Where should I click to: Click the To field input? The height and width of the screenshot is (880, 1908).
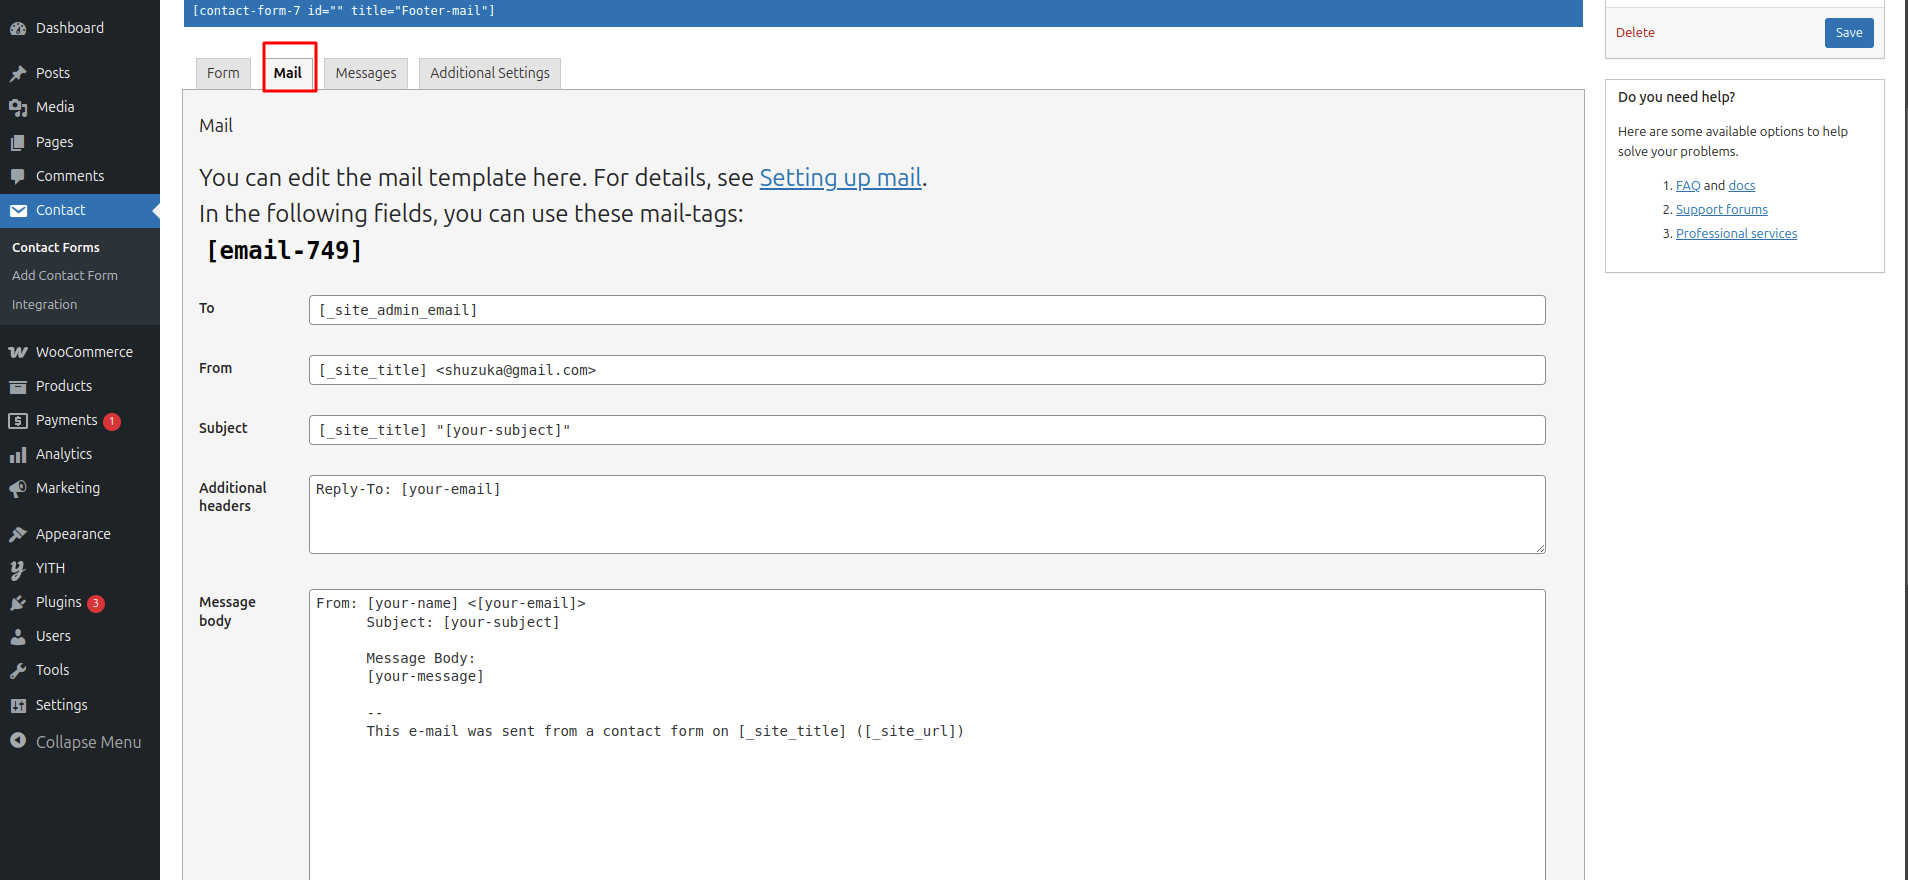[927, 310]
